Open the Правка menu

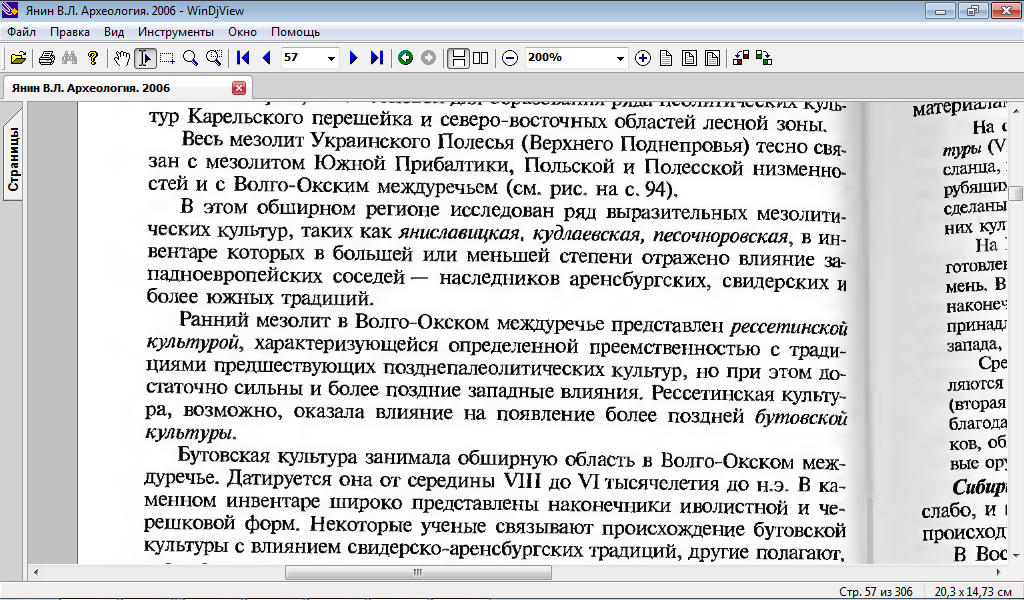pos(70,31)
